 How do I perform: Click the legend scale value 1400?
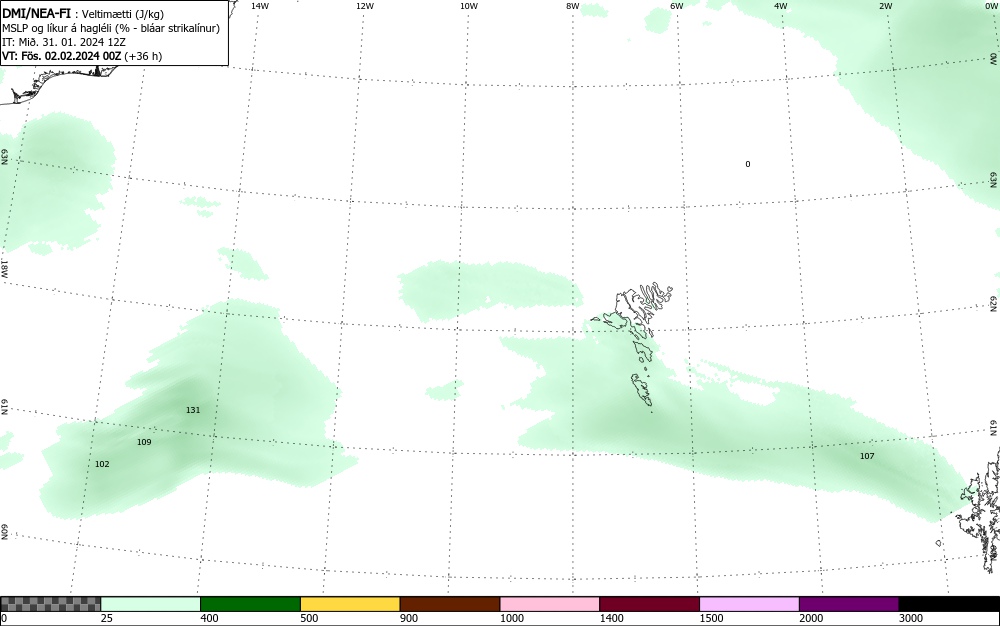612,618
